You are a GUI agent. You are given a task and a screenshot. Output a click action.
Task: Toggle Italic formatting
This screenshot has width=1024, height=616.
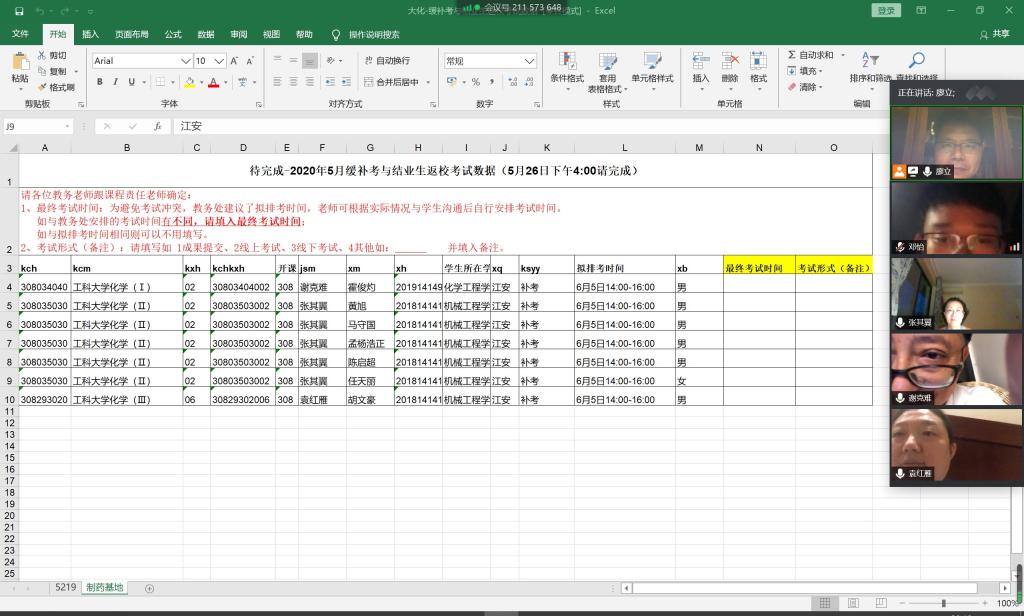116,82
